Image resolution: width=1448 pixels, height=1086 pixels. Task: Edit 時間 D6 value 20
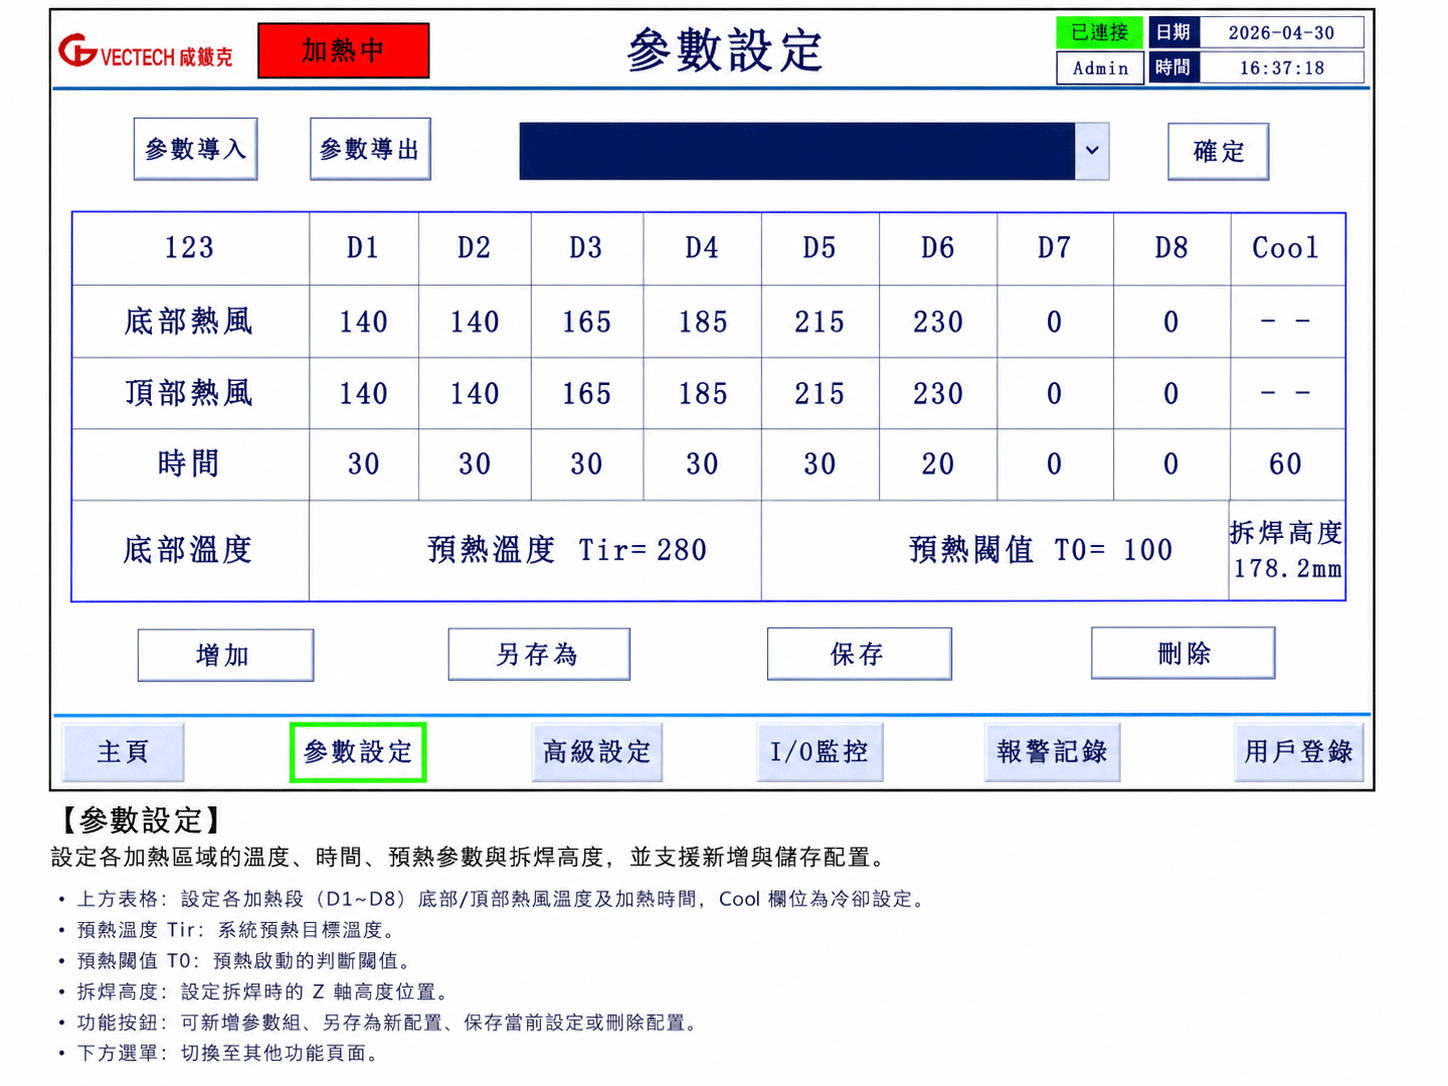click(x=938, y=464)
